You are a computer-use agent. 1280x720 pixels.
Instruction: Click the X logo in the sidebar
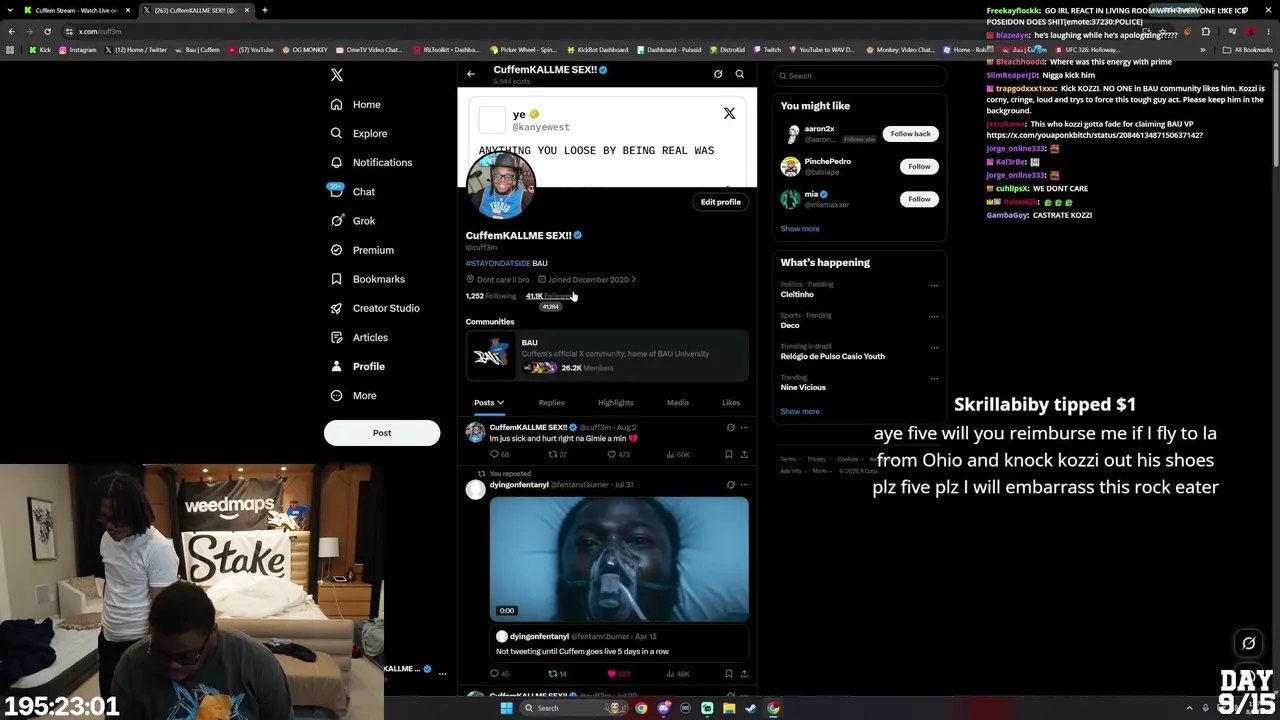tap(337, 75)
